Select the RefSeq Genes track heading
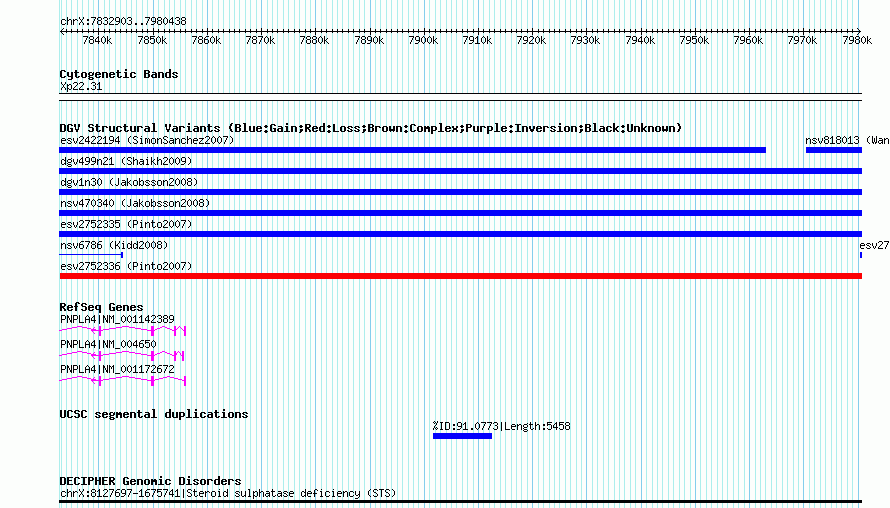 [x=101, y=307]
